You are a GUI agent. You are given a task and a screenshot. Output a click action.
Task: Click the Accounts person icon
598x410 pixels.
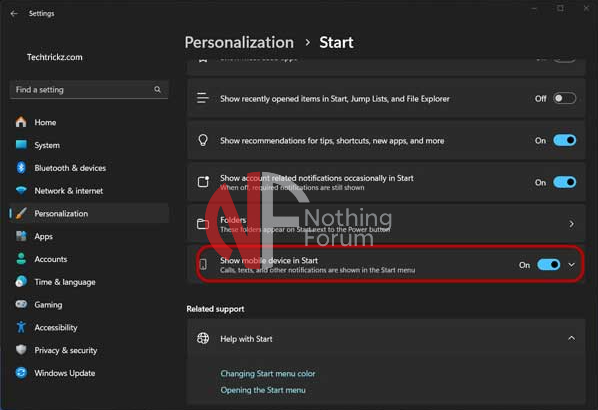(x=21, y=259)
